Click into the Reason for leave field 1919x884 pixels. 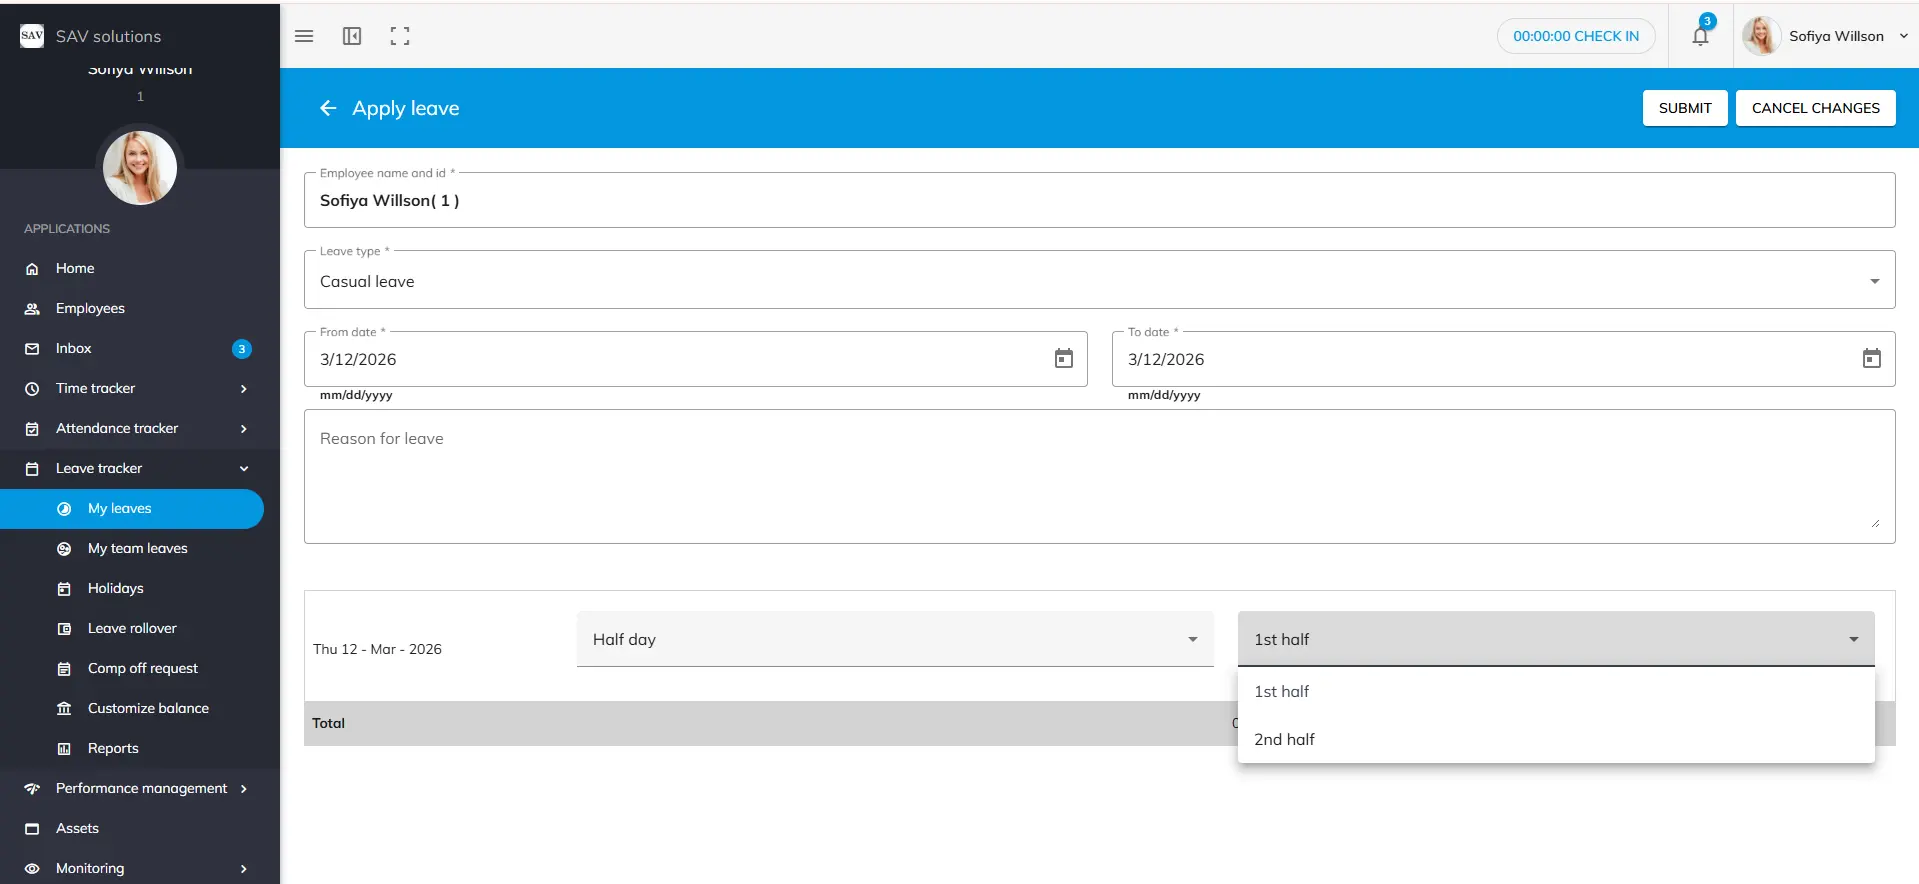click(x=1098, y=477)
